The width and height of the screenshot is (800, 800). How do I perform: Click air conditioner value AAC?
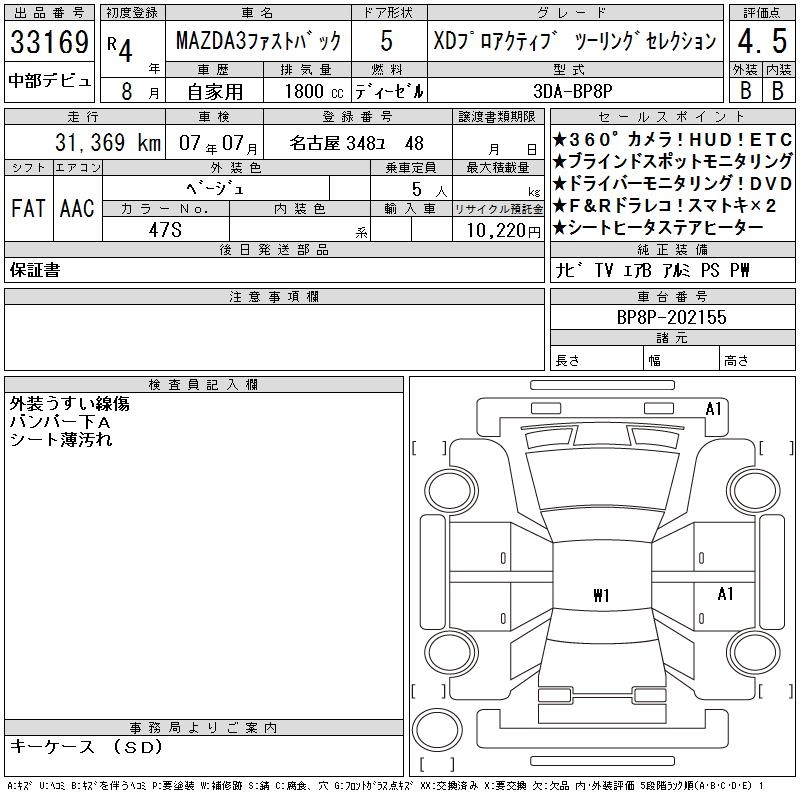tap(77, 208)
